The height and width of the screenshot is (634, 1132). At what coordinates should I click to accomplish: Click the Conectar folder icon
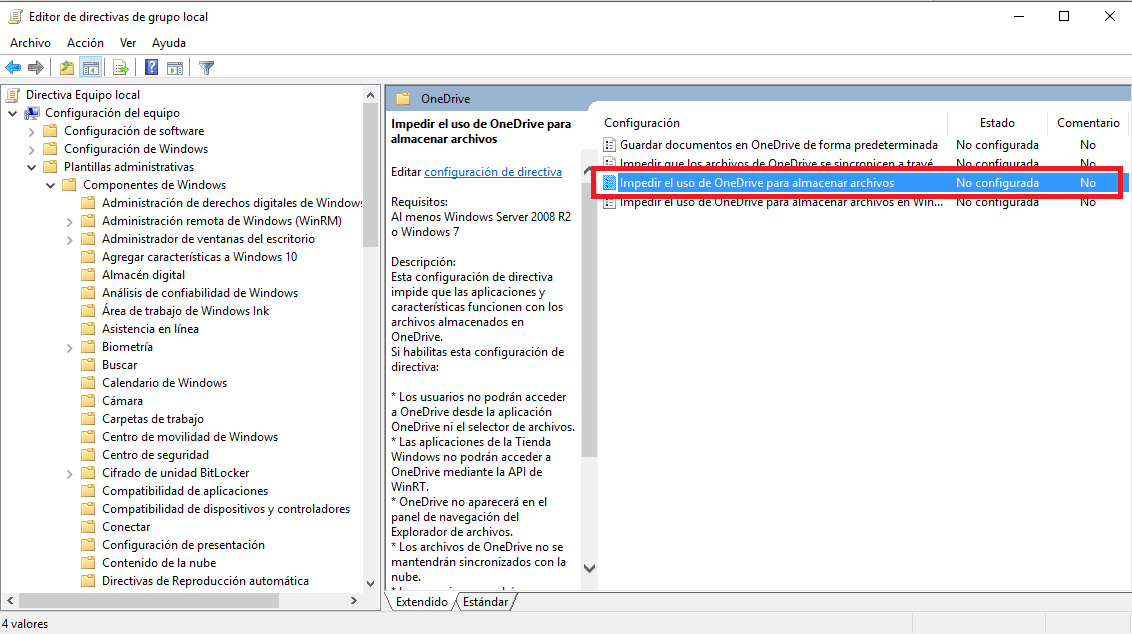pyautogui.click(x=88, y=526)
